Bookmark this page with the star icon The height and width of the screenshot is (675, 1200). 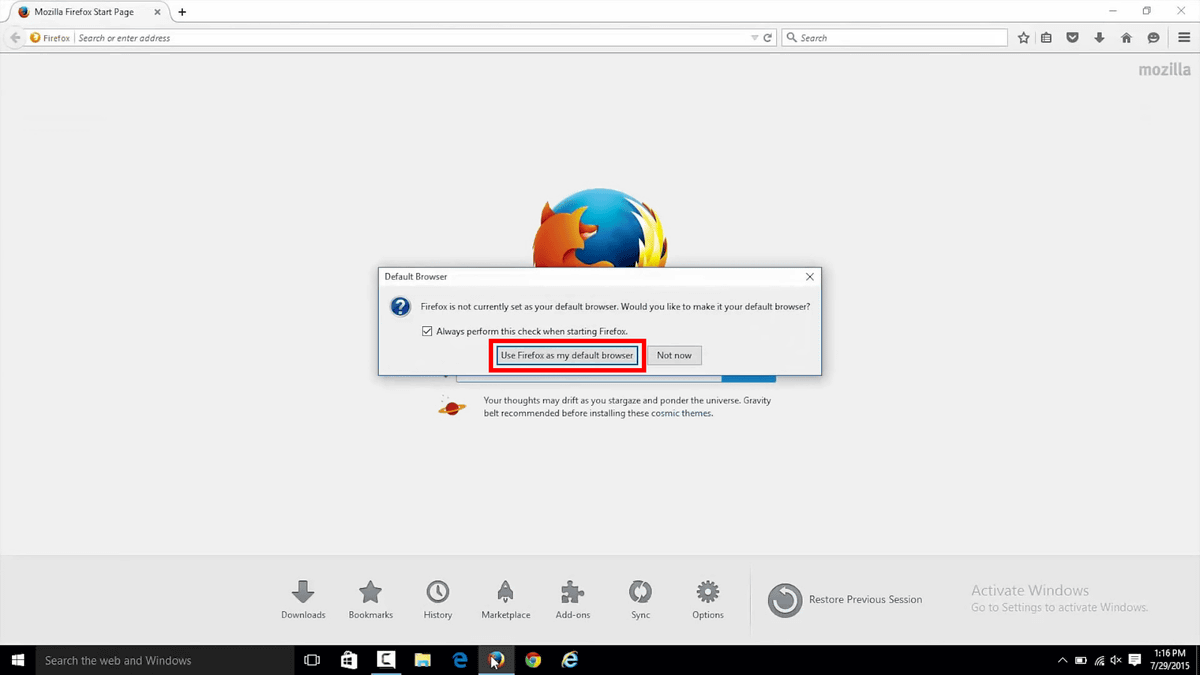(x=1024, y=38)
